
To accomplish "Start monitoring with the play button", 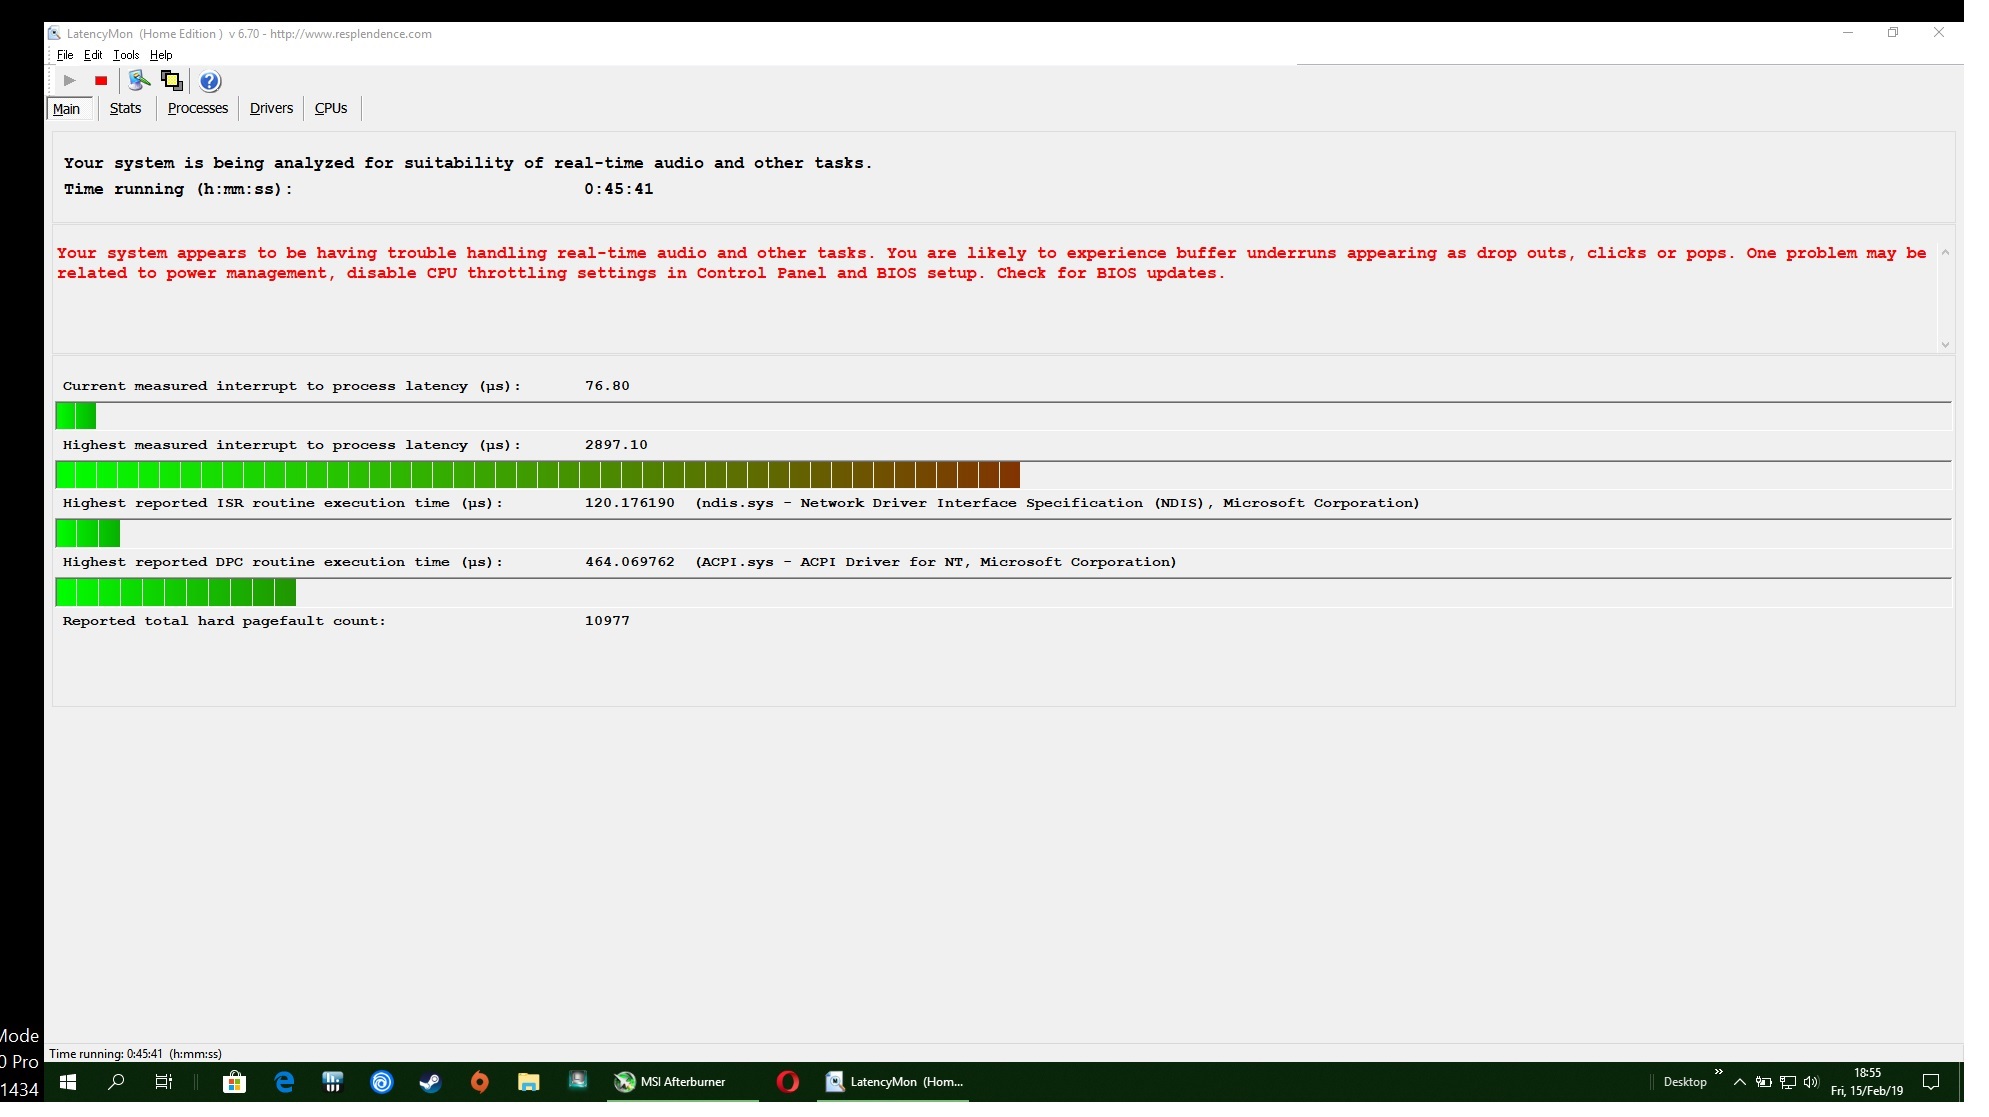I will (70, 81).
